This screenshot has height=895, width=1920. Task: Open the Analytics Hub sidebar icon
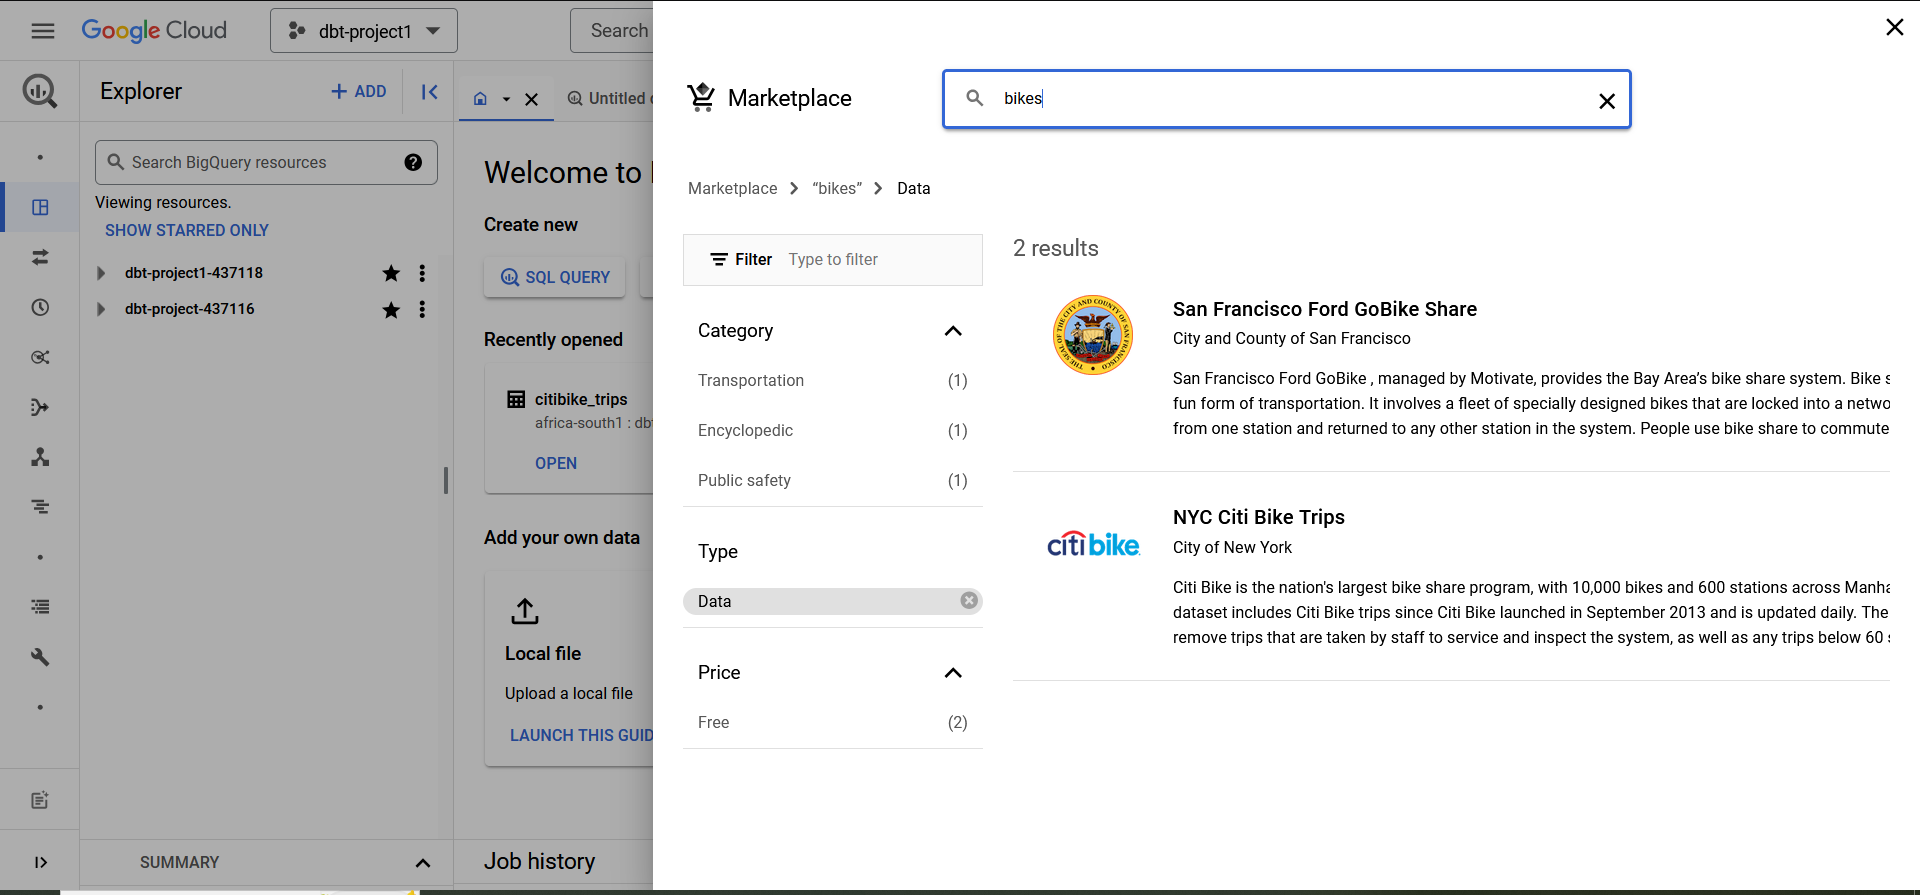[40, 357]
